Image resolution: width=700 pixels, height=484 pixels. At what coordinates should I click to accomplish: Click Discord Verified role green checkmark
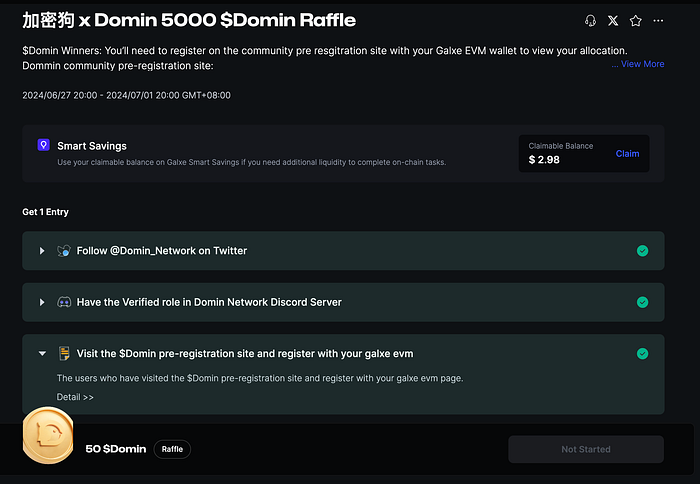642,302
